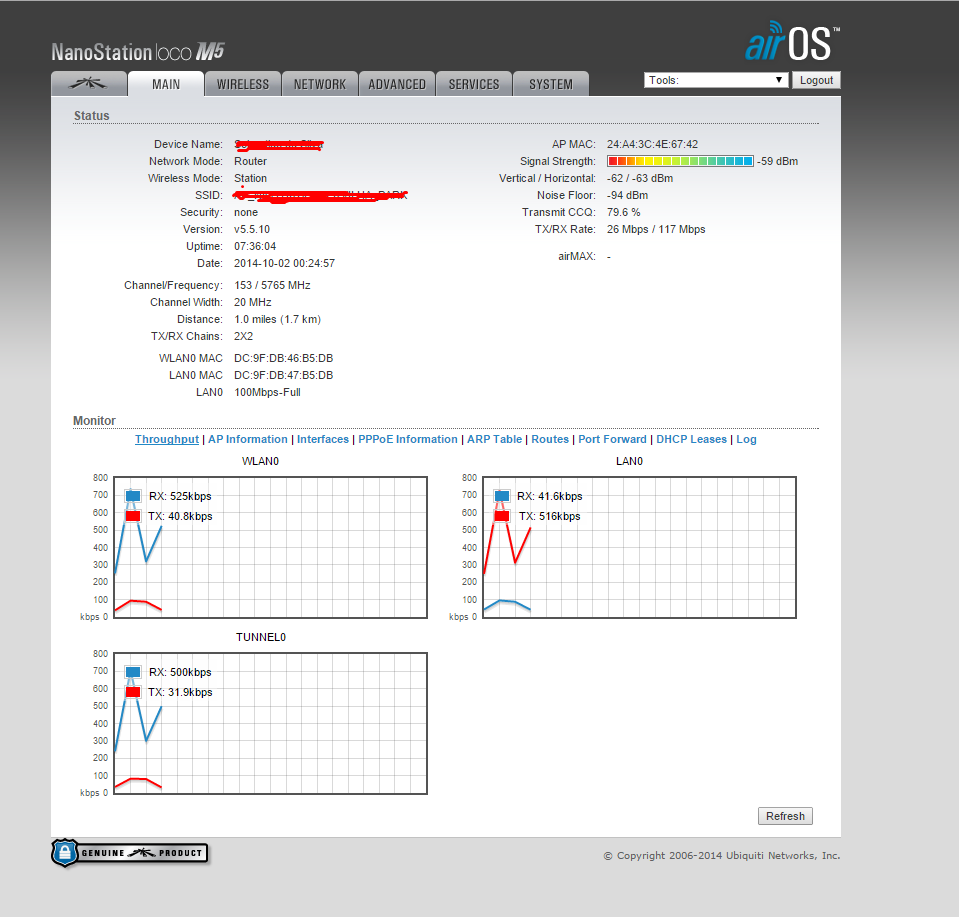Click Wireless Mode value Station
The image size is (959, 917).
250,178
